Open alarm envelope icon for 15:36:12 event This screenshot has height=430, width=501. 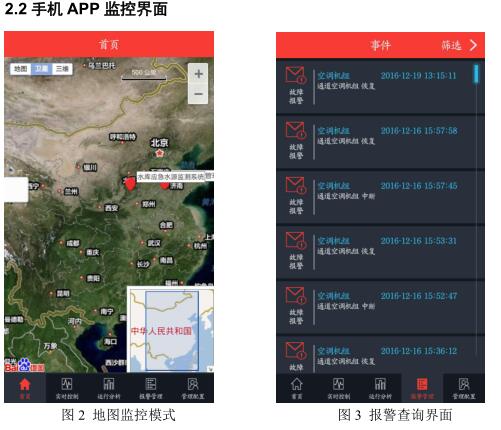click(x=296, y=350)
